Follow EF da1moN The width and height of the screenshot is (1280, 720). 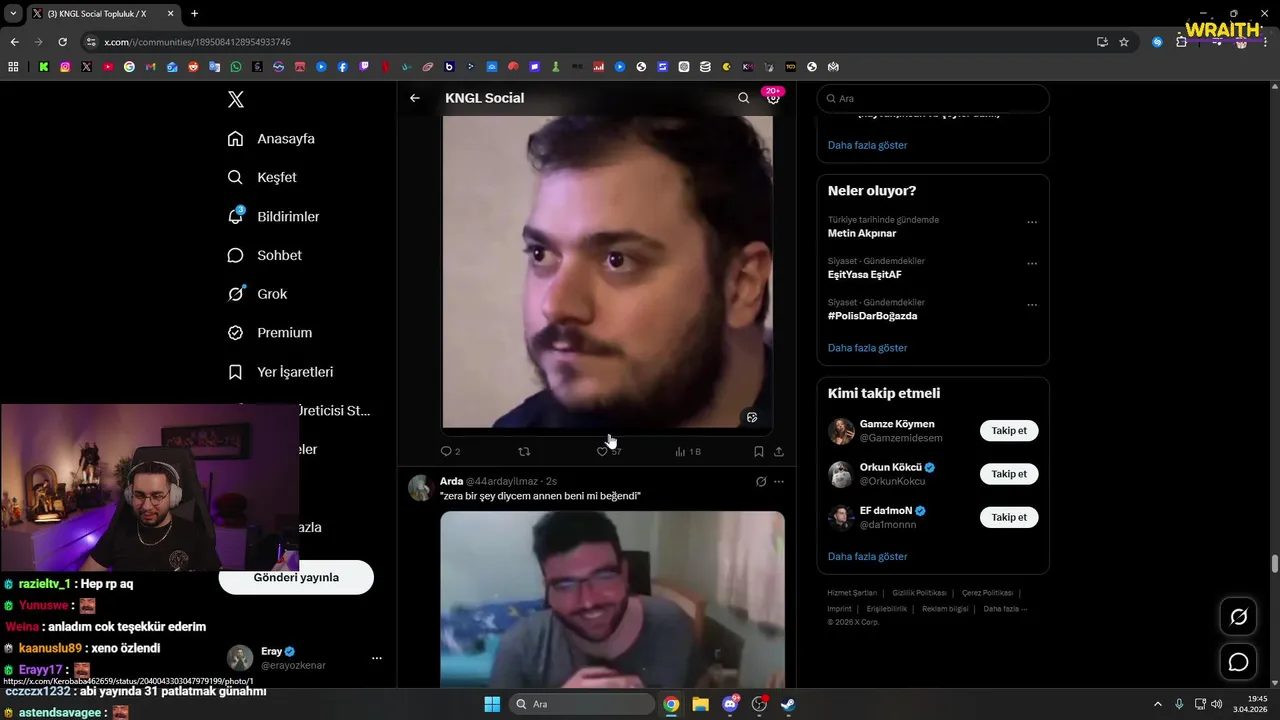click(x=1009, y=517)
